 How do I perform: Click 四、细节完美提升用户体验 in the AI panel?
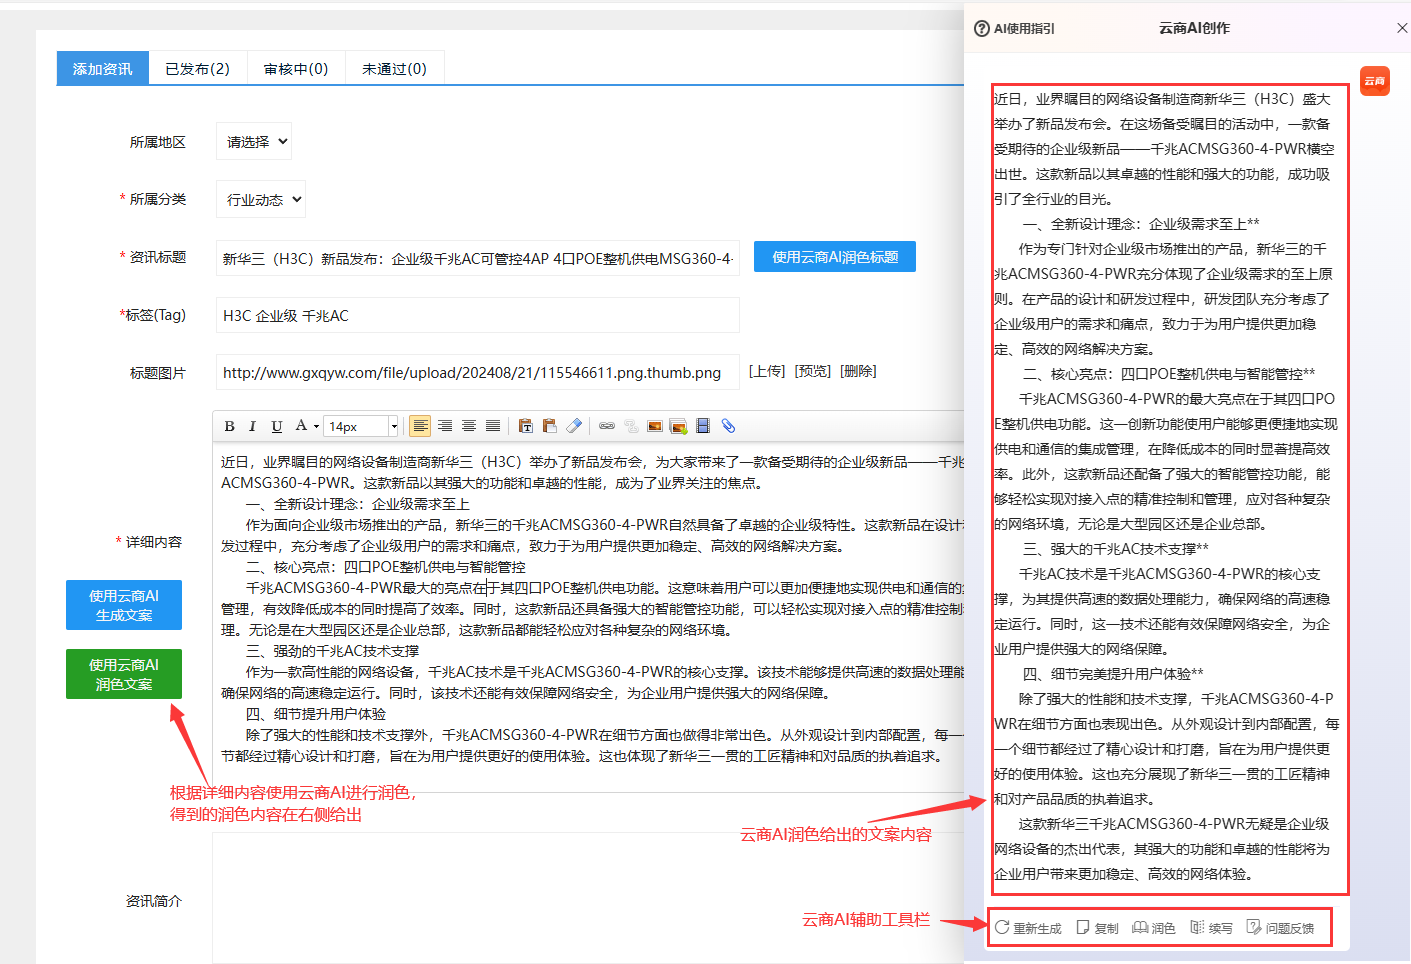1113,674
